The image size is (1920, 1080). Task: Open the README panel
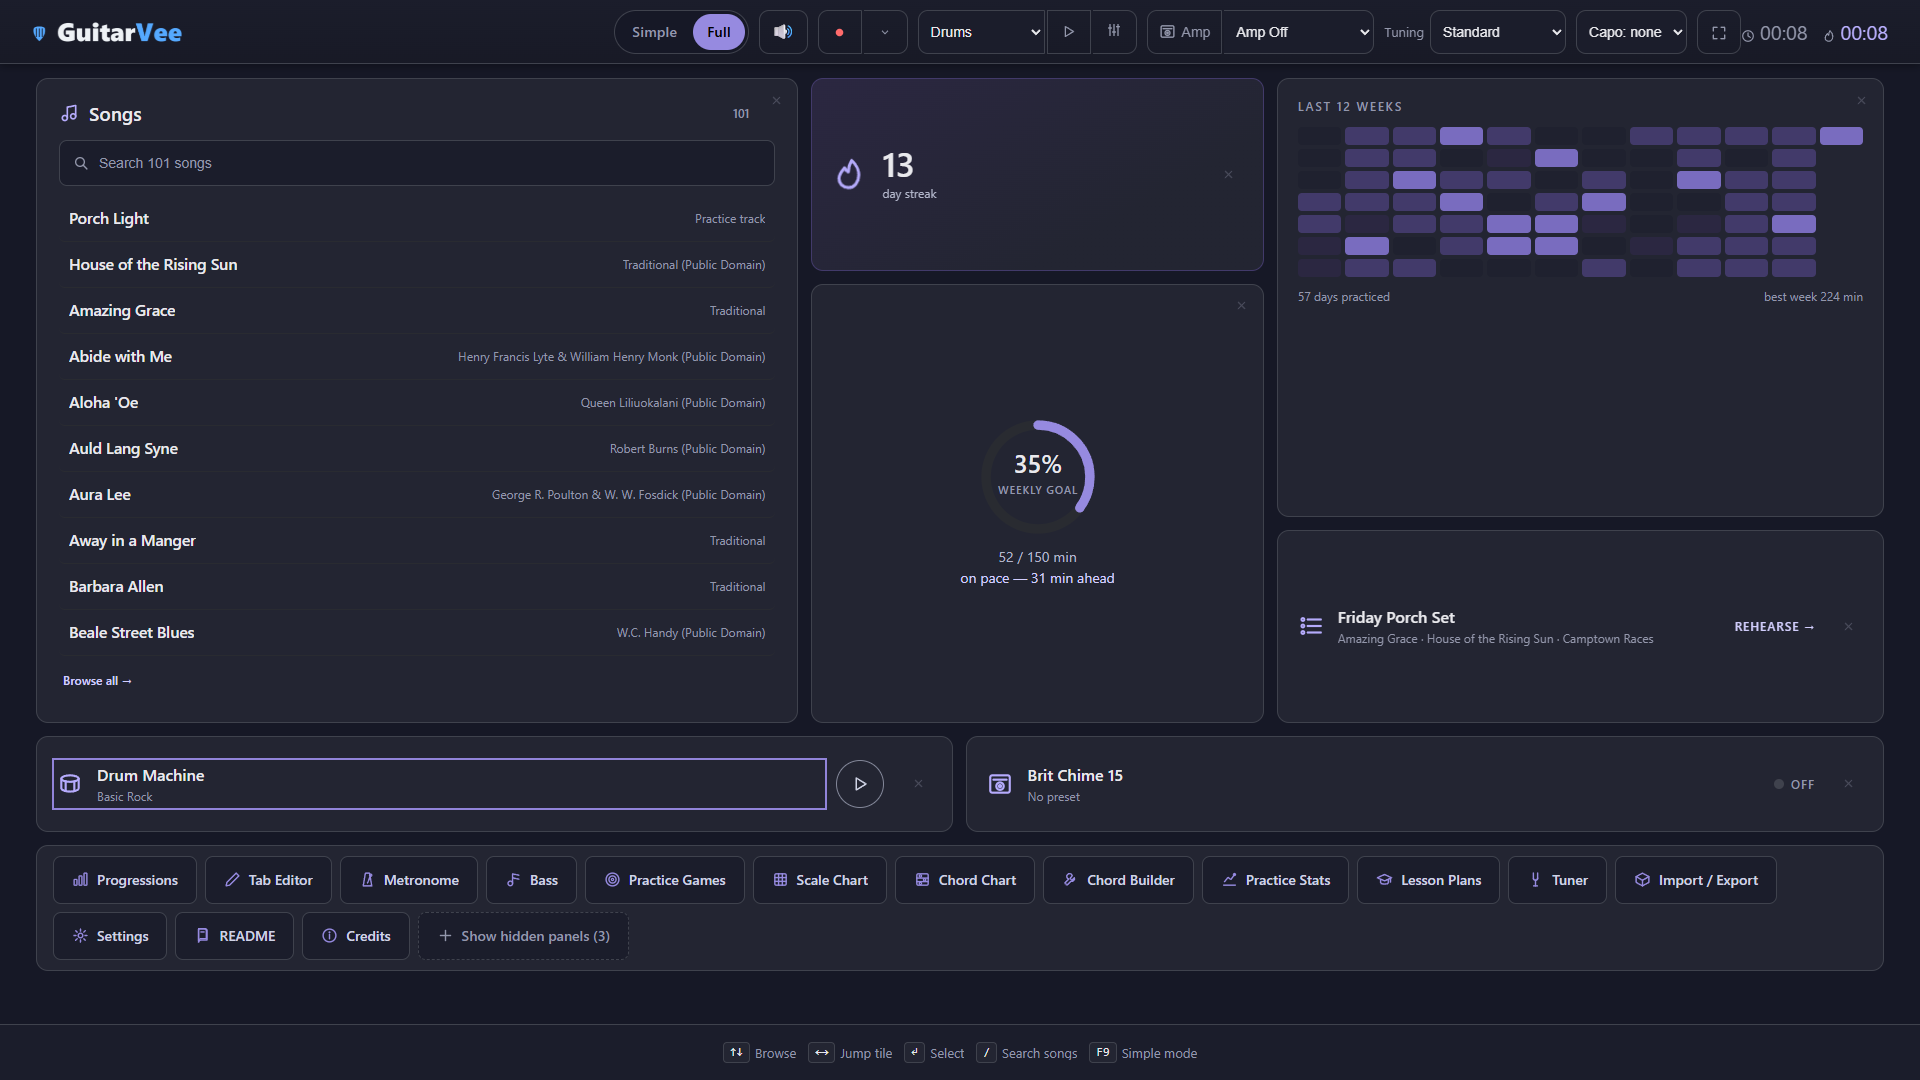[235, 936]
